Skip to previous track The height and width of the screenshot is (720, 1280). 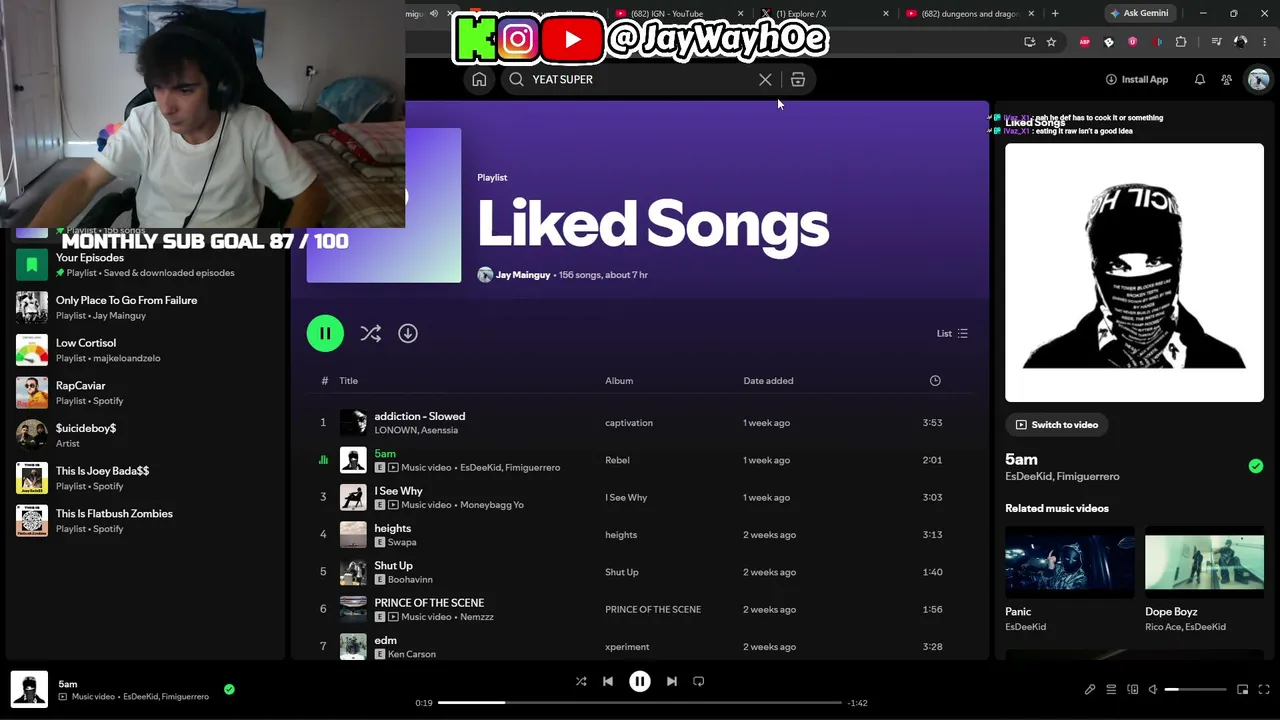coord(608,681)
